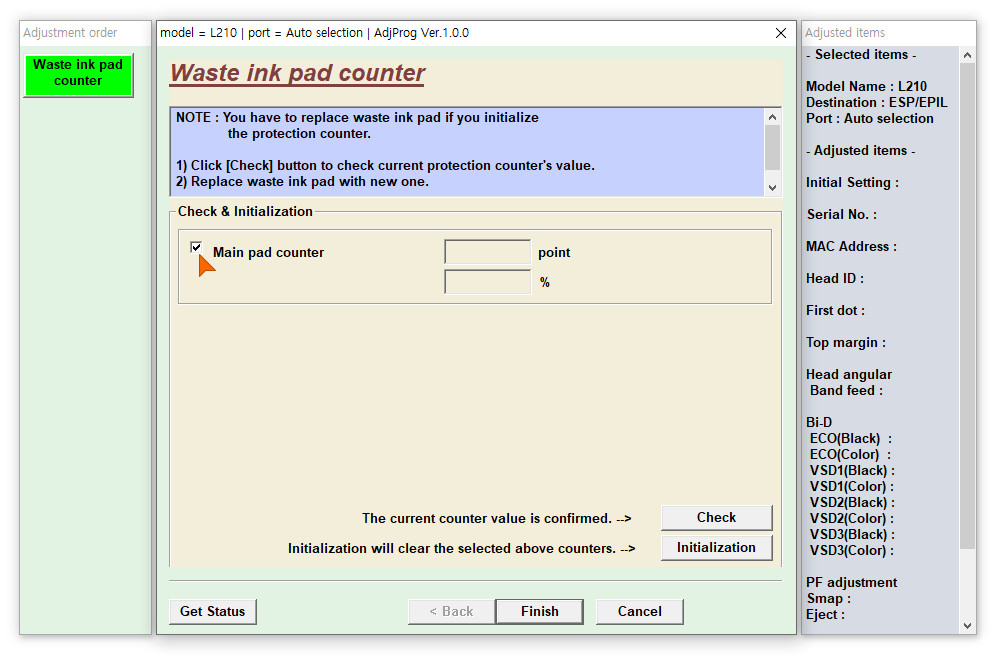Click the Get Status button
This screenshot has width=993, height=656.
tap(212, 612)
